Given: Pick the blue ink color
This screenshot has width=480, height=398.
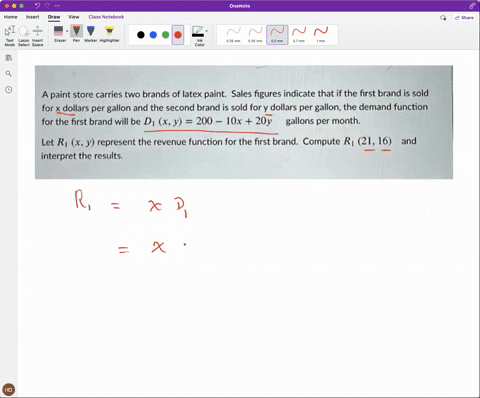Looking at the screenshot, I should click(x=153, y=35).
